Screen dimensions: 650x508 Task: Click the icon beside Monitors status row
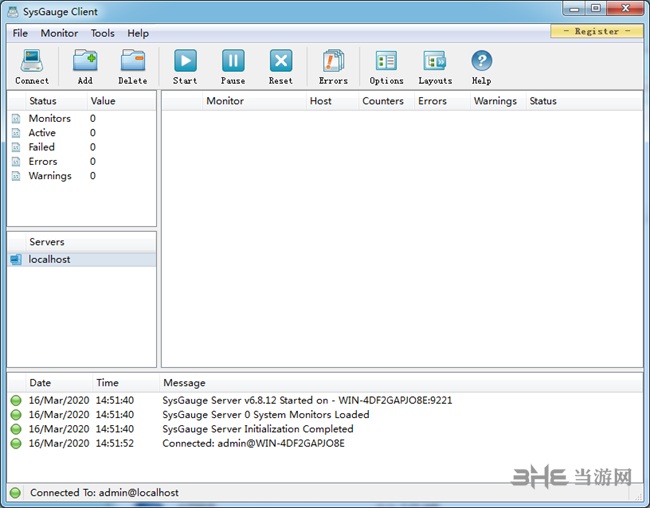pos(16,119)
